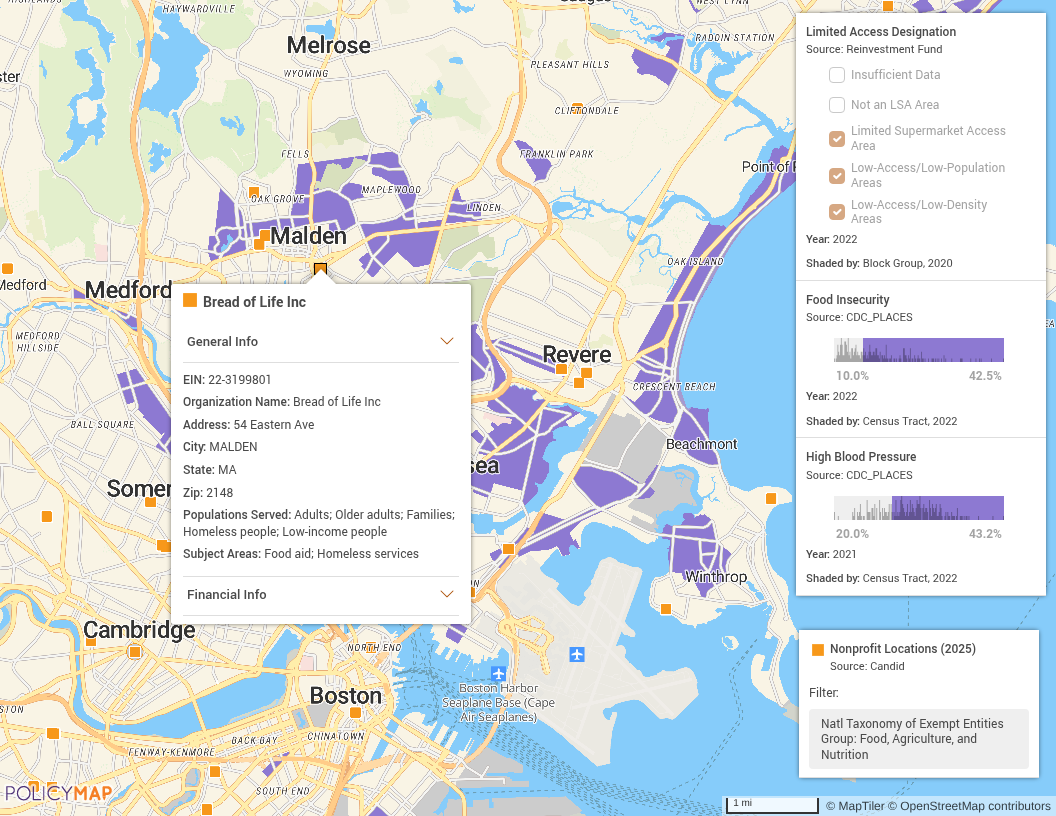The height and width of the screenshot is (816, 1056).
Task: Click the Crescent Beach map label
Action: 674,387
